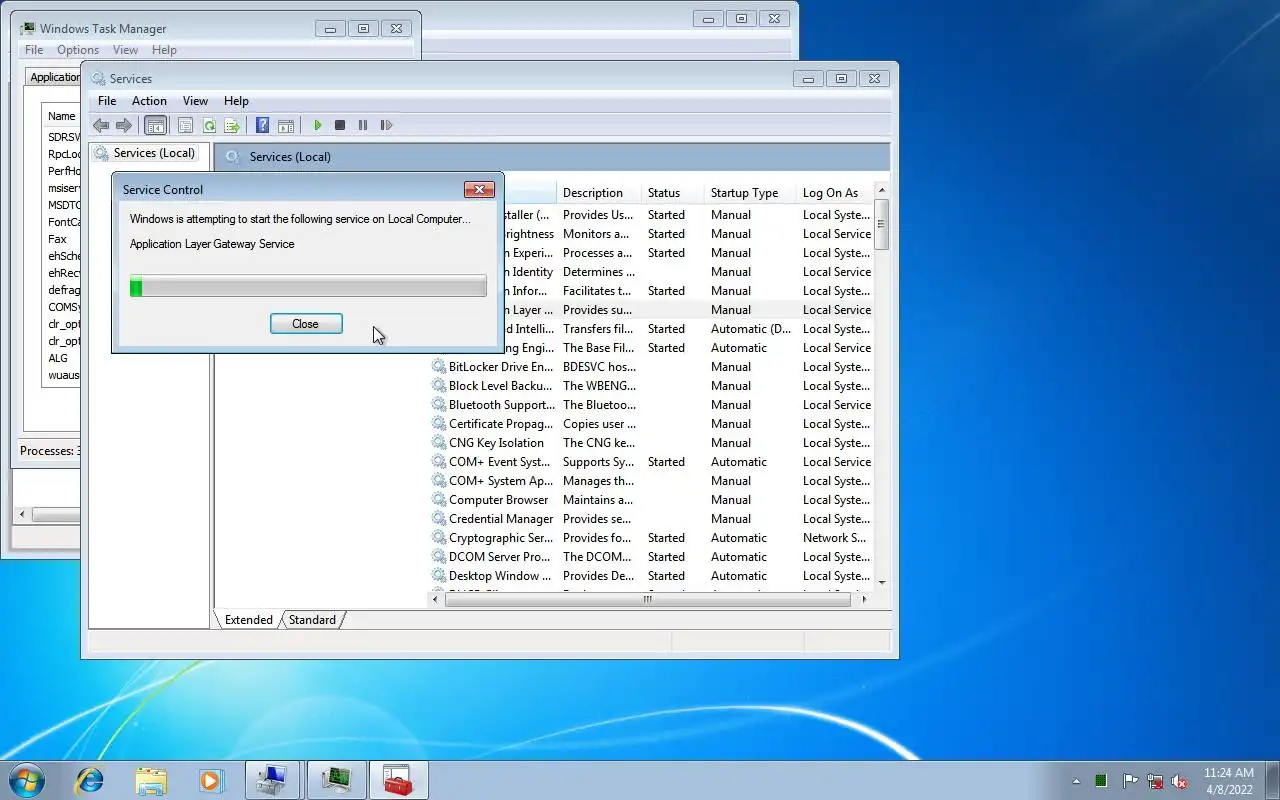The width and height of the screenshot is (1280, 800).
Task: Click the services list horizontal scrollbar right arrow
Action: coord(865,600)
